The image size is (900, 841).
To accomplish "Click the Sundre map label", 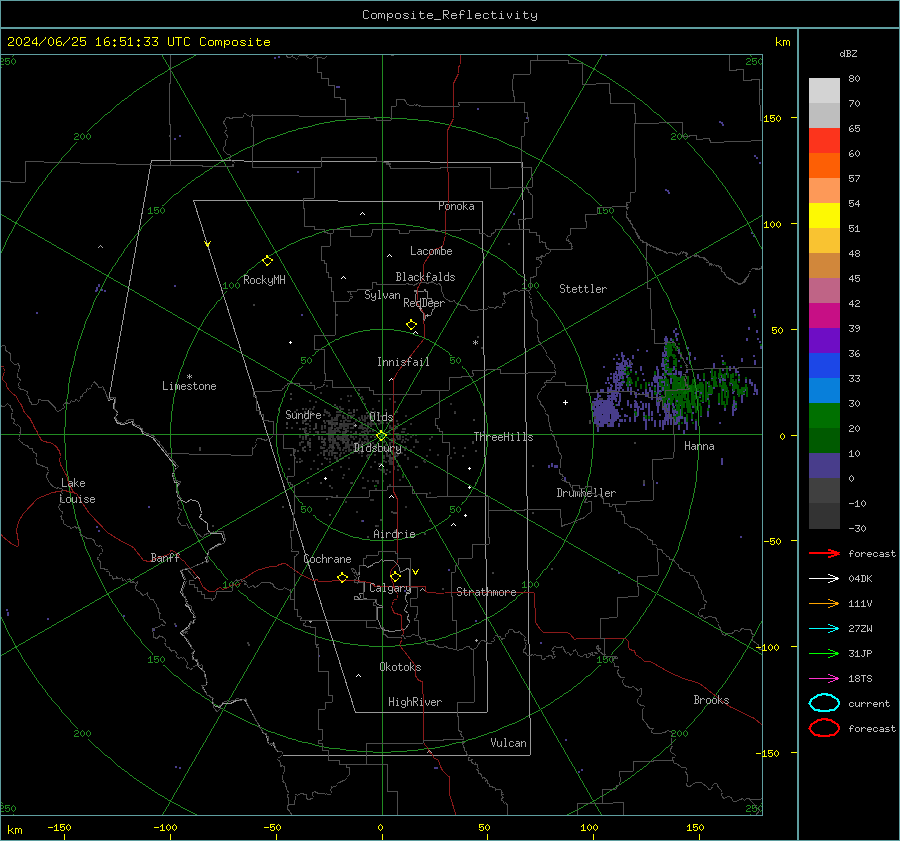I will point(303,414).
